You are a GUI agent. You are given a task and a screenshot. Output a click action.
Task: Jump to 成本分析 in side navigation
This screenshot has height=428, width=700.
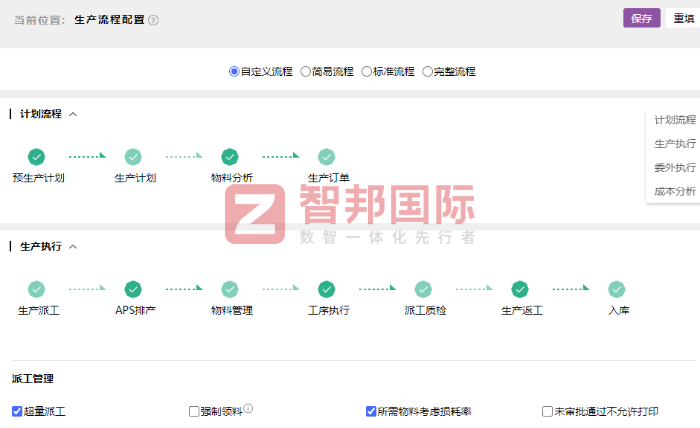tap(675, 191)
